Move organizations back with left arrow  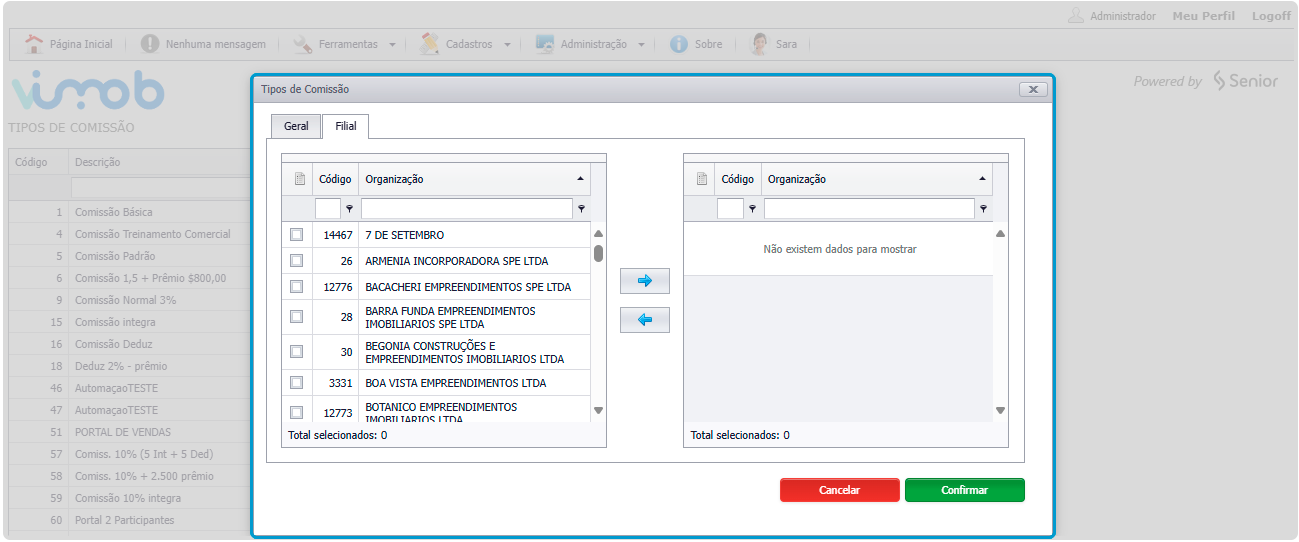pyautogui.click(x=645, y=320)
